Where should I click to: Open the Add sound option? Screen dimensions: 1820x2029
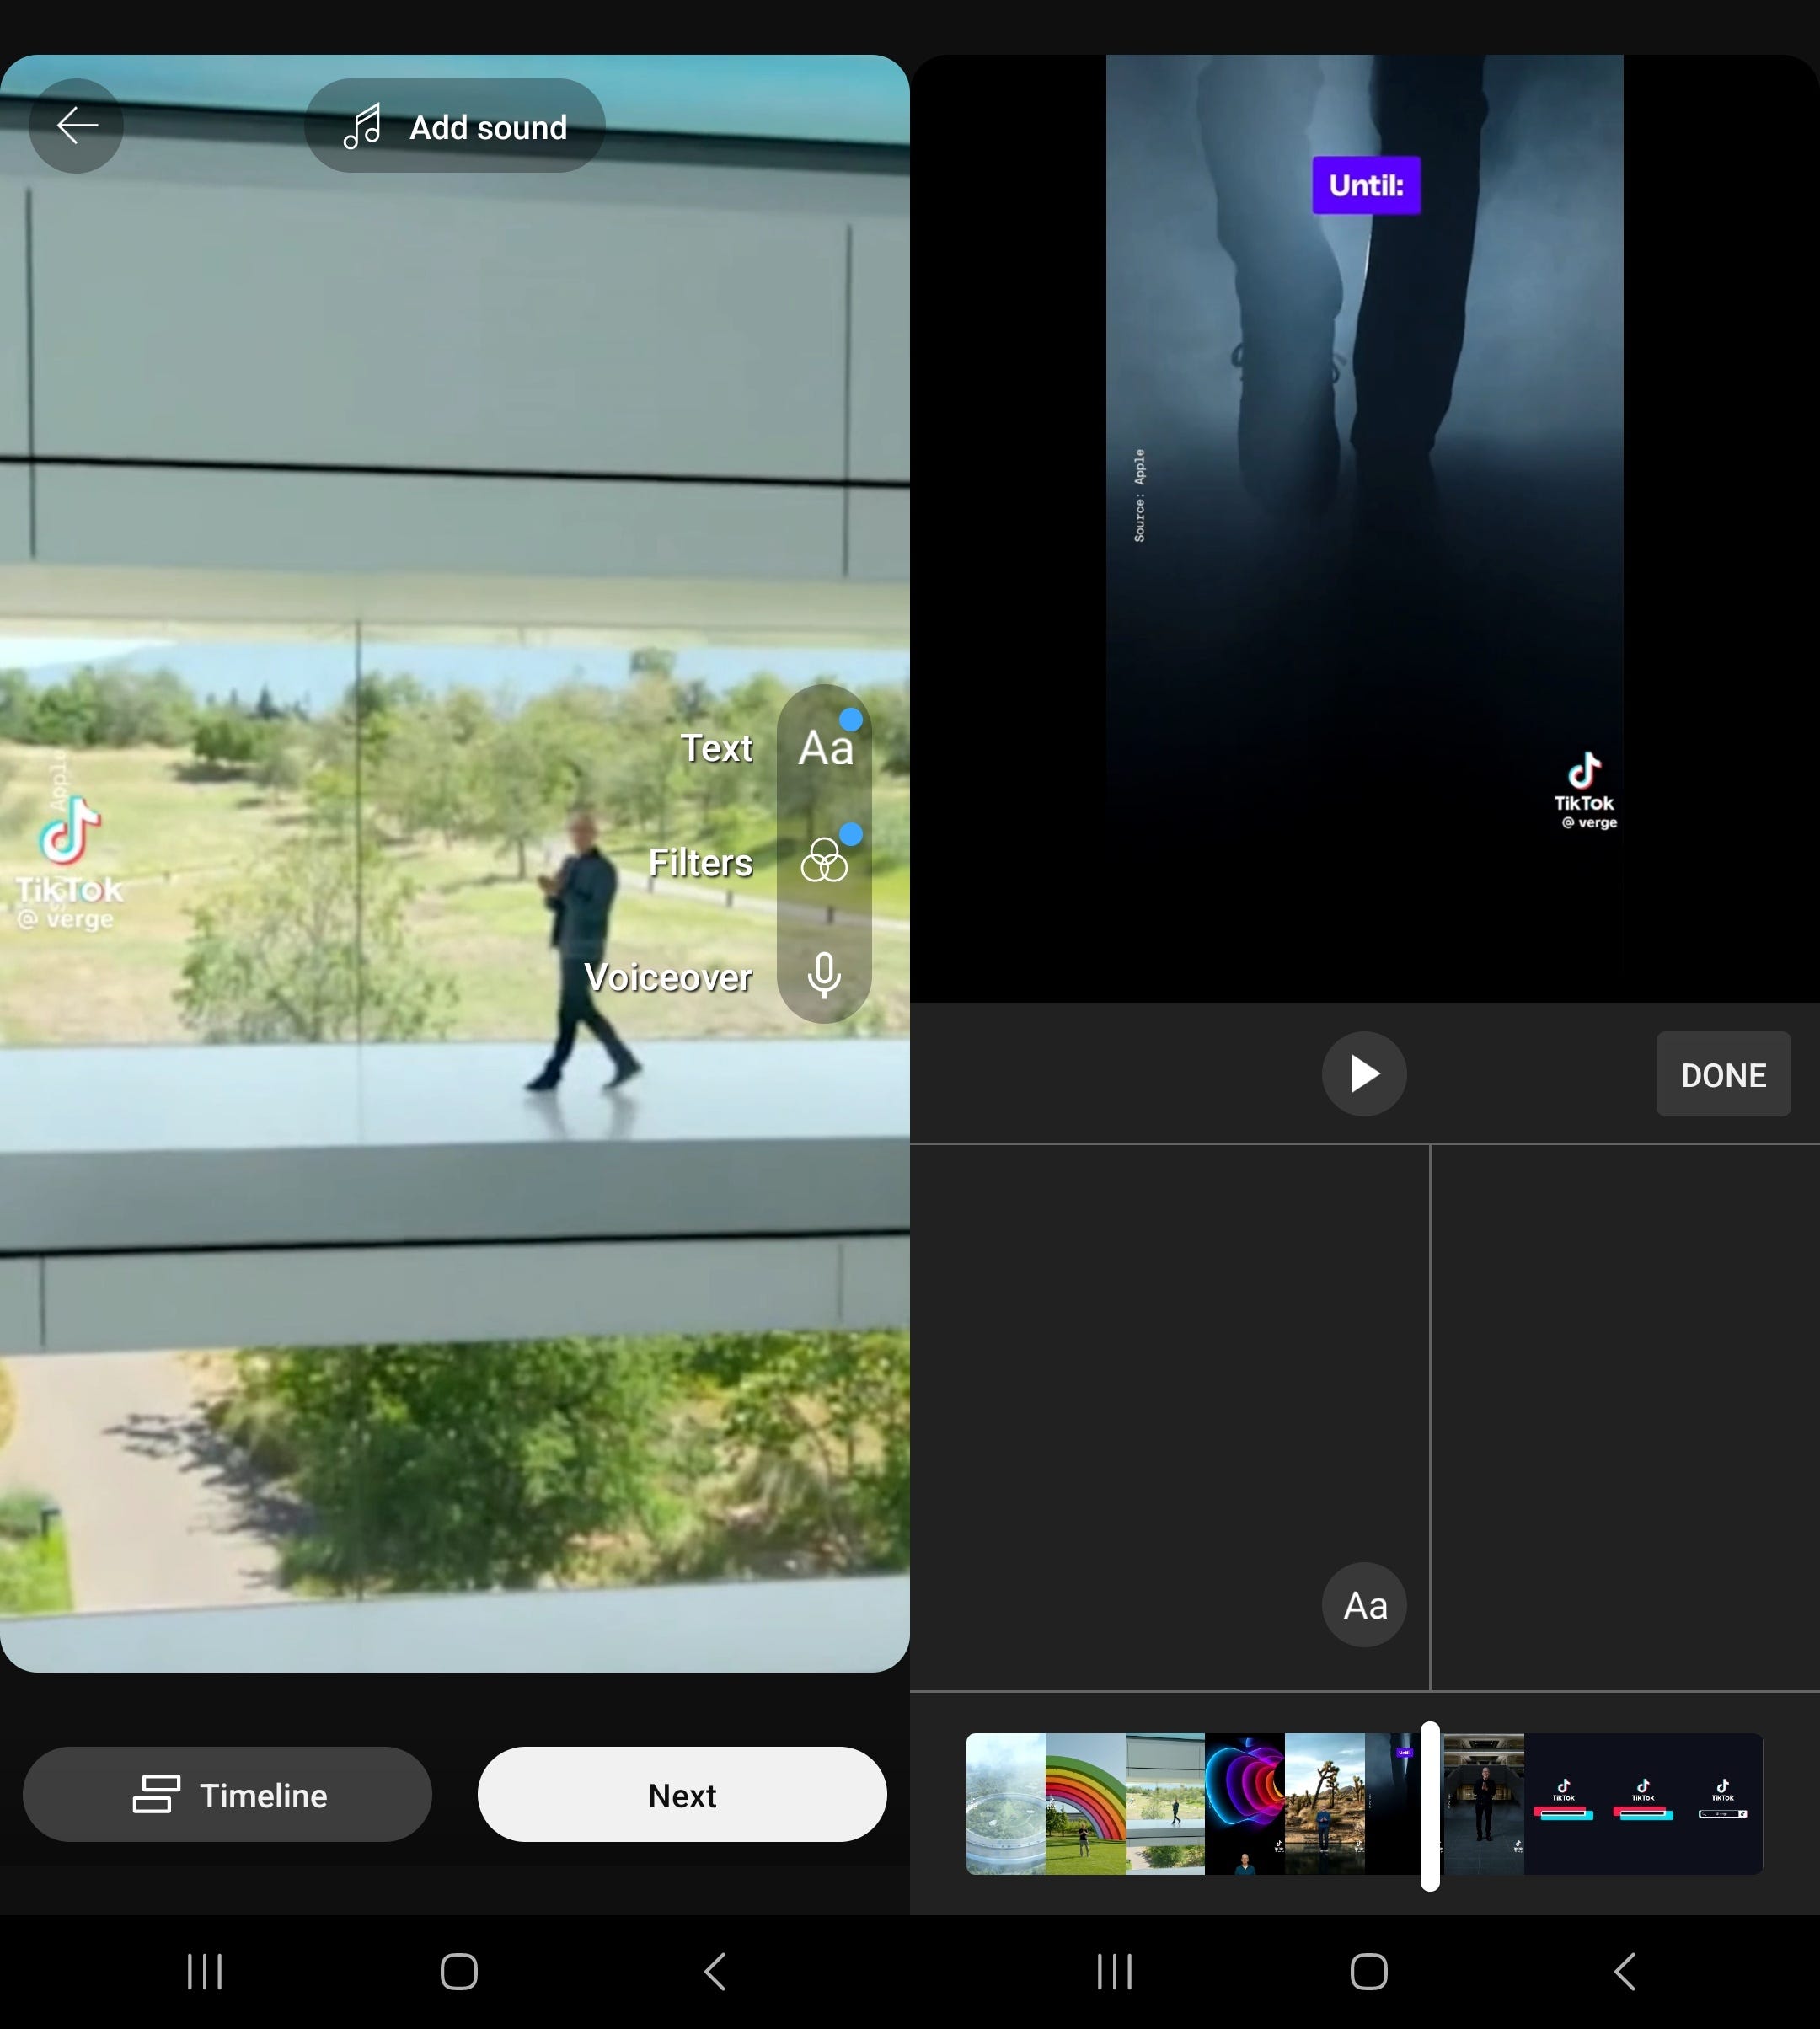(455, 127)
